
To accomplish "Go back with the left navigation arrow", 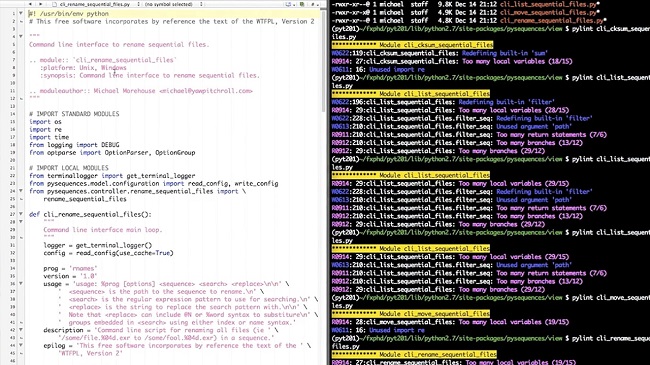I will click(30, 4).
